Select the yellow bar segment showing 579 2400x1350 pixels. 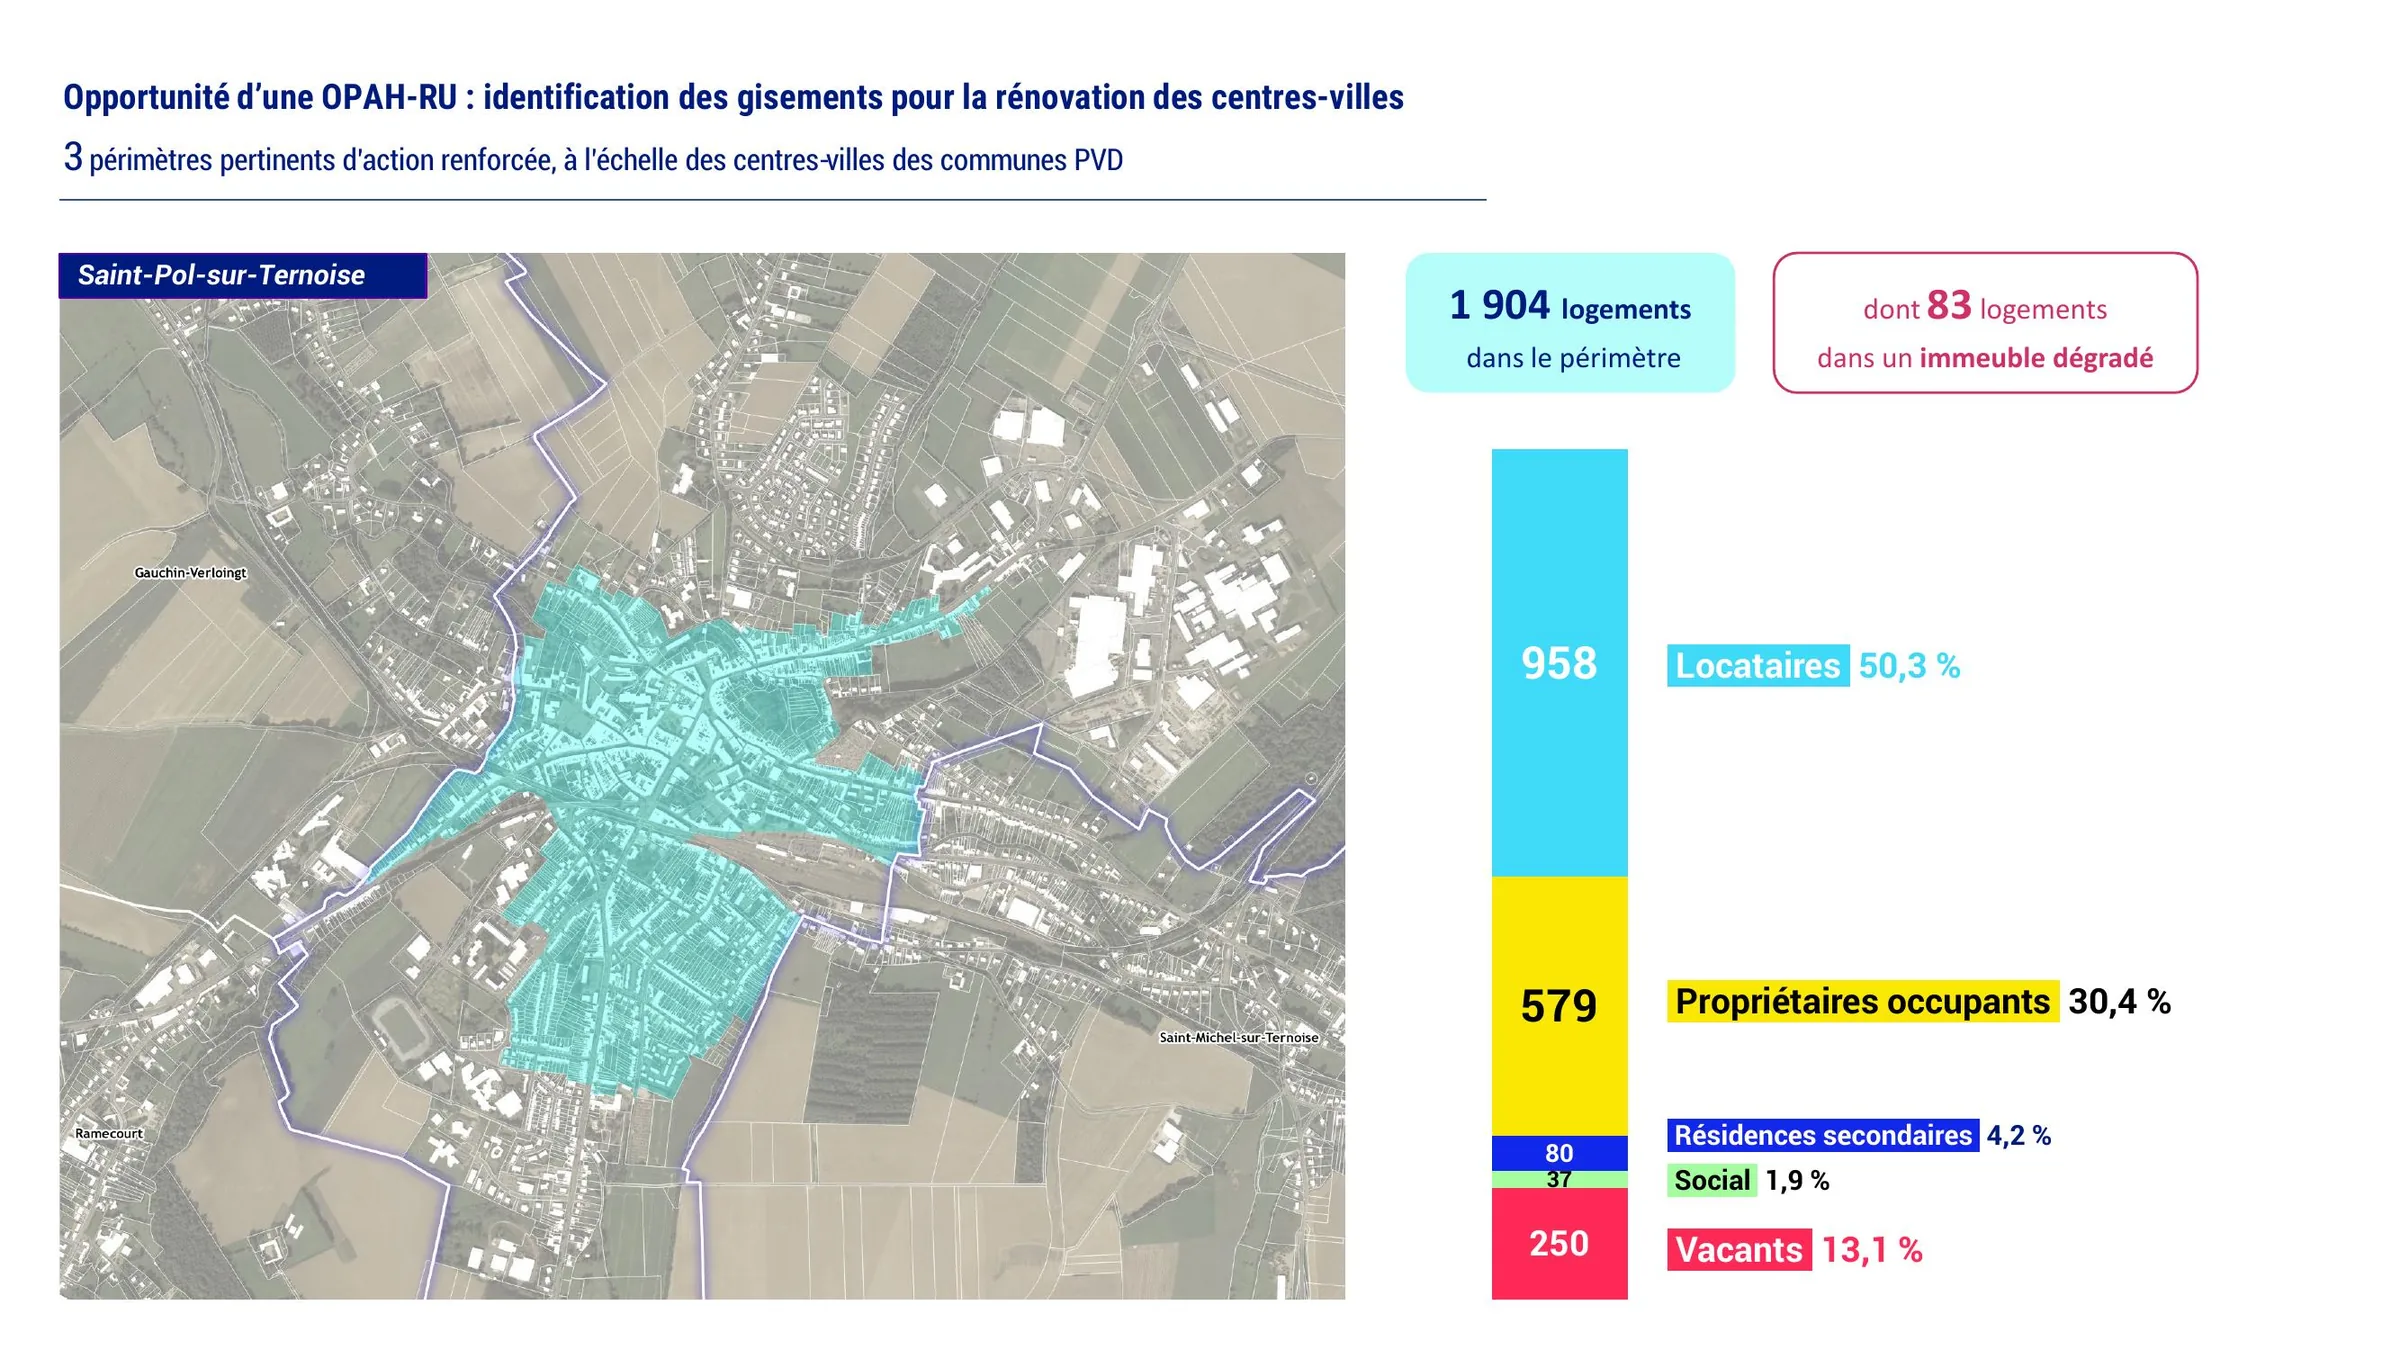[1559, 1006]
